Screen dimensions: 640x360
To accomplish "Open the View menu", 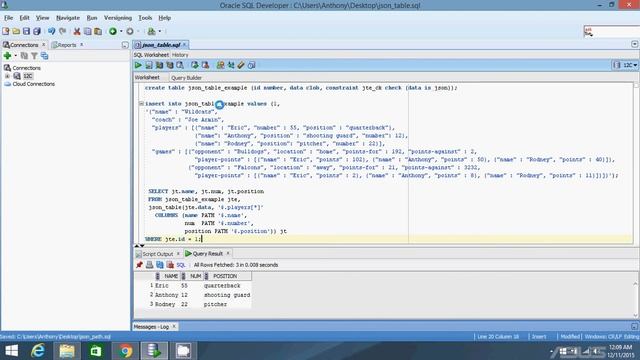I will click(42, 18).
